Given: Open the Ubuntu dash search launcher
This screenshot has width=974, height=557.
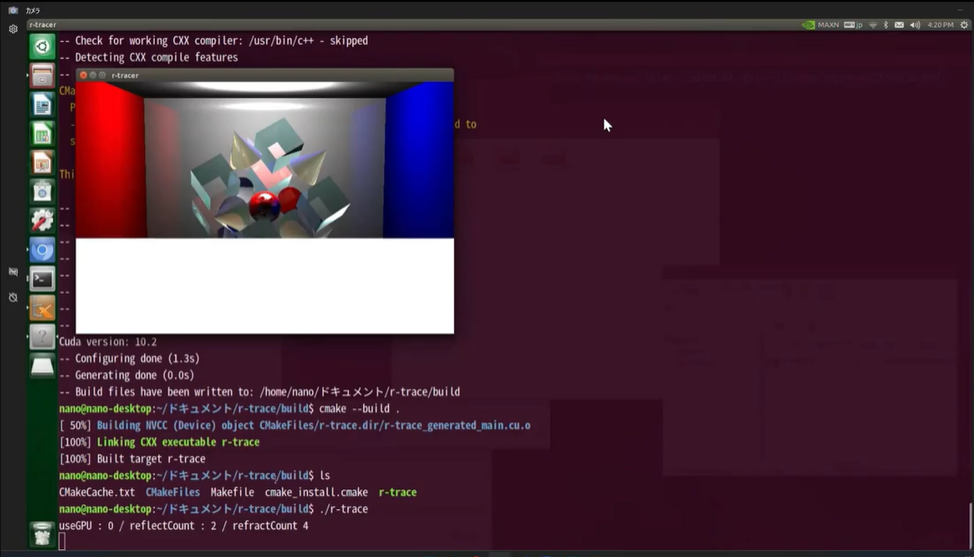Looking at the screenshot, I should 42,46.
